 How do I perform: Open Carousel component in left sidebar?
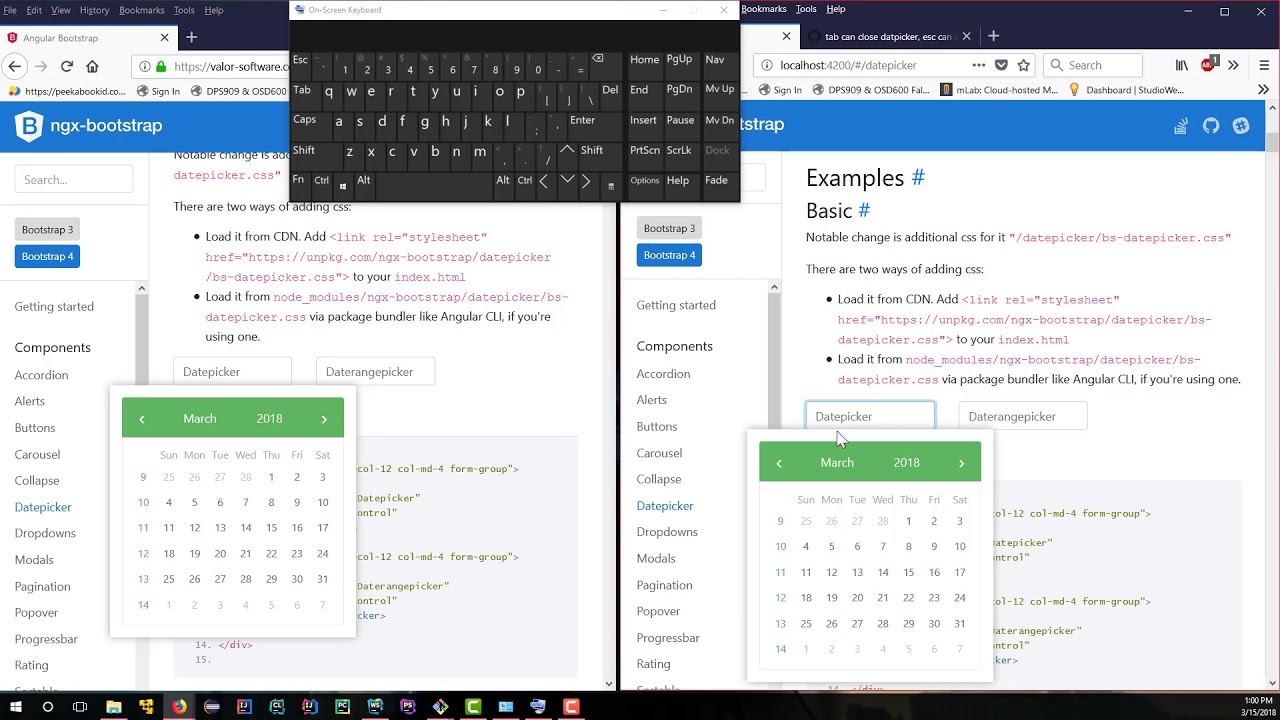(37, 455)
